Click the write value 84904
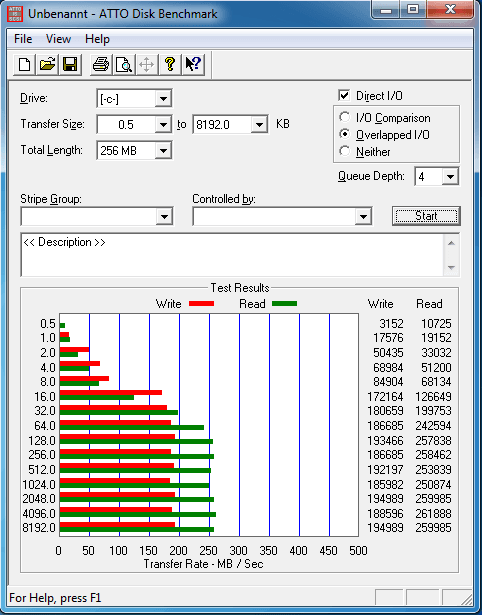This screenshot has height=615, width=482. 388,382
